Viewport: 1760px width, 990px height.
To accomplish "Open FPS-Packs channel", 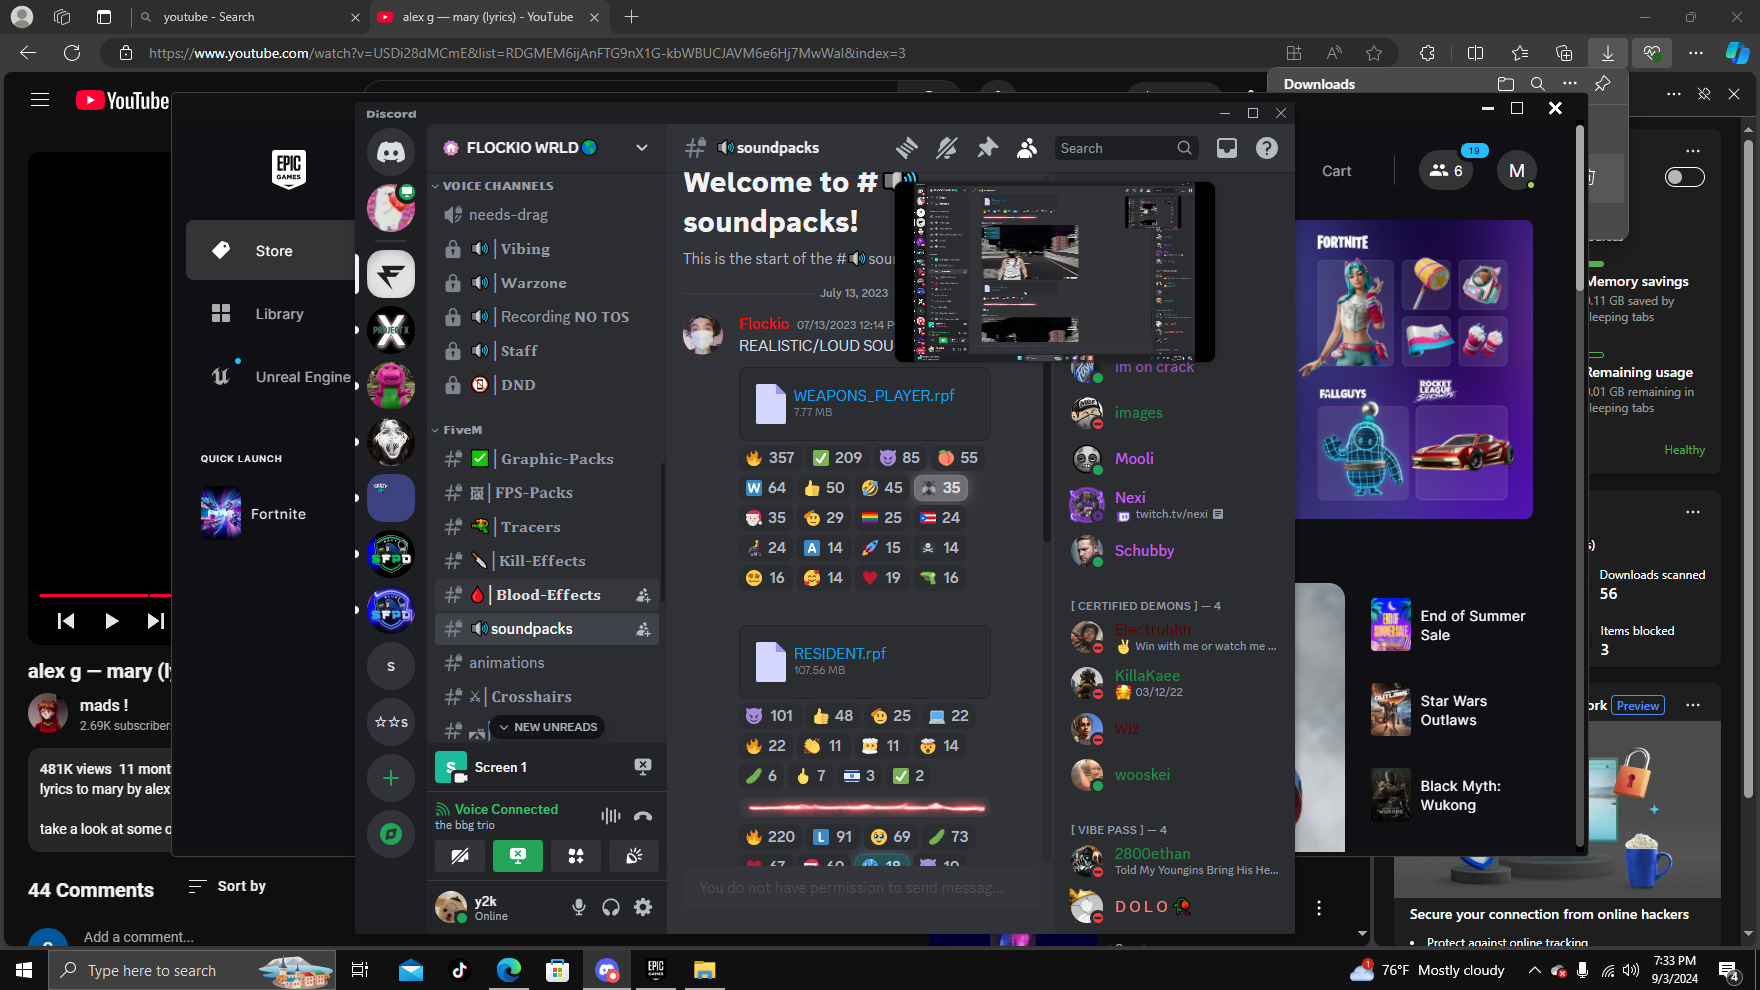I will point(547,493).
